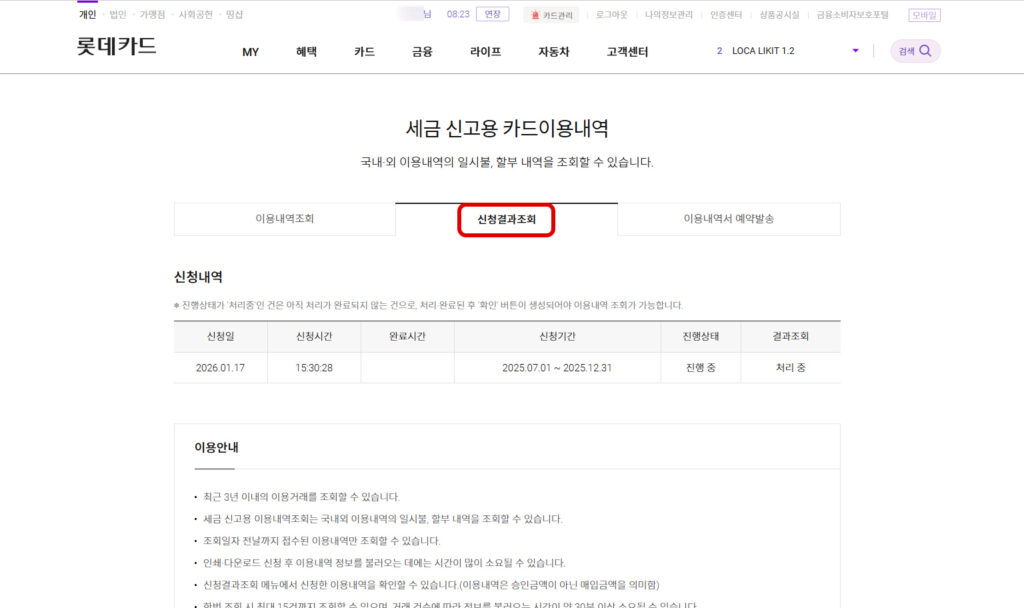Viewport: 1024px width, 608px height.
Task: Switch to the 이용내역서 예약발송 tab
Action: pyautogui.click(x=728, y=218)
